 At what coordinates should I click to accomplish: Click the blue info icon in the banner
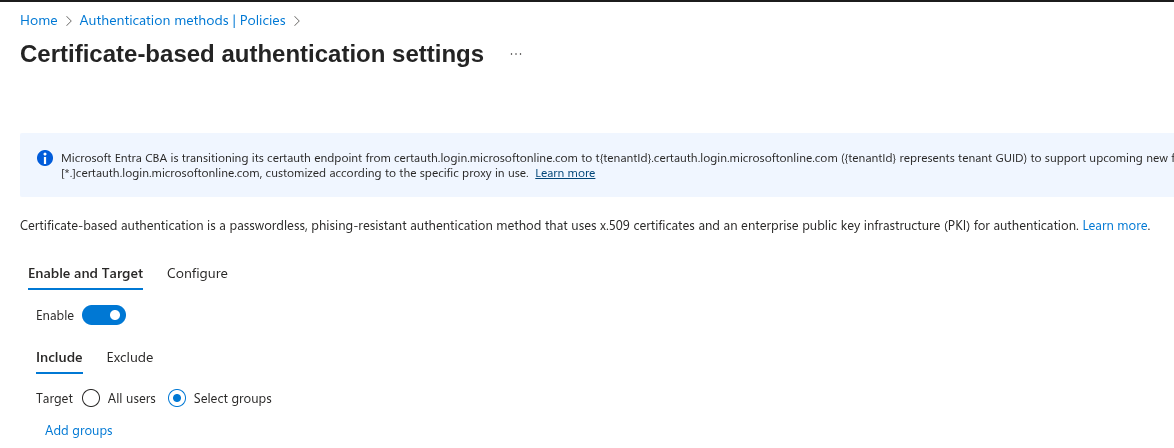coord(45,158)
